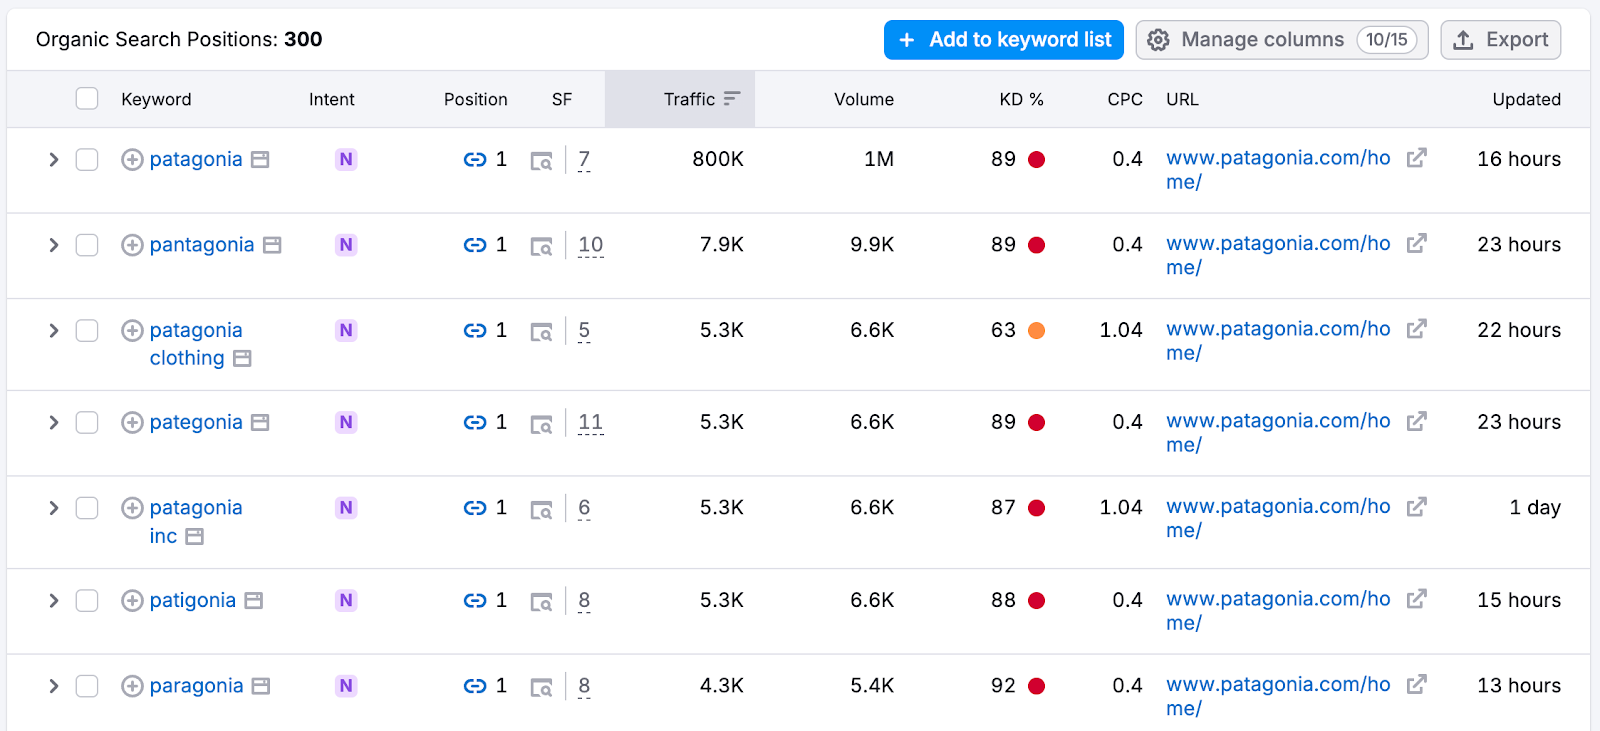Expand the paragonia keyword row
This screenshot has width=1600, height=731.
click(x=53, y=686)
